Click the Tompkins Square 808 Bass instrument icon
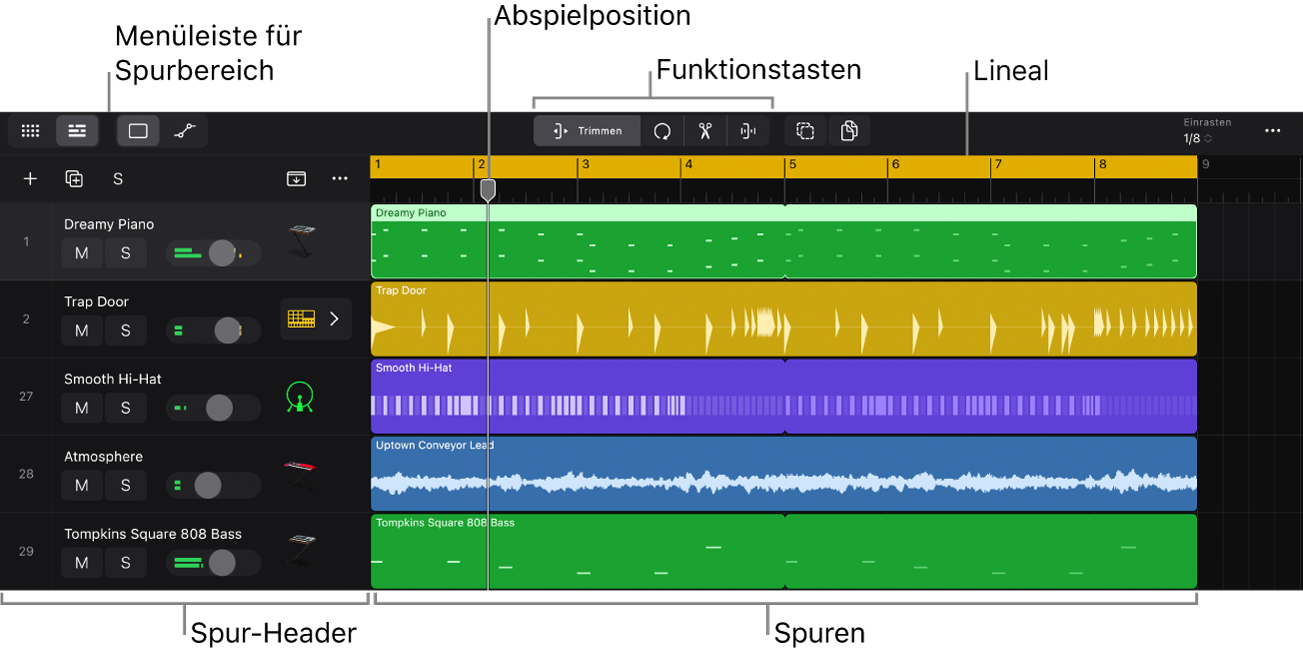Viewport: 1303px width, 660px height. pos(300,551)
